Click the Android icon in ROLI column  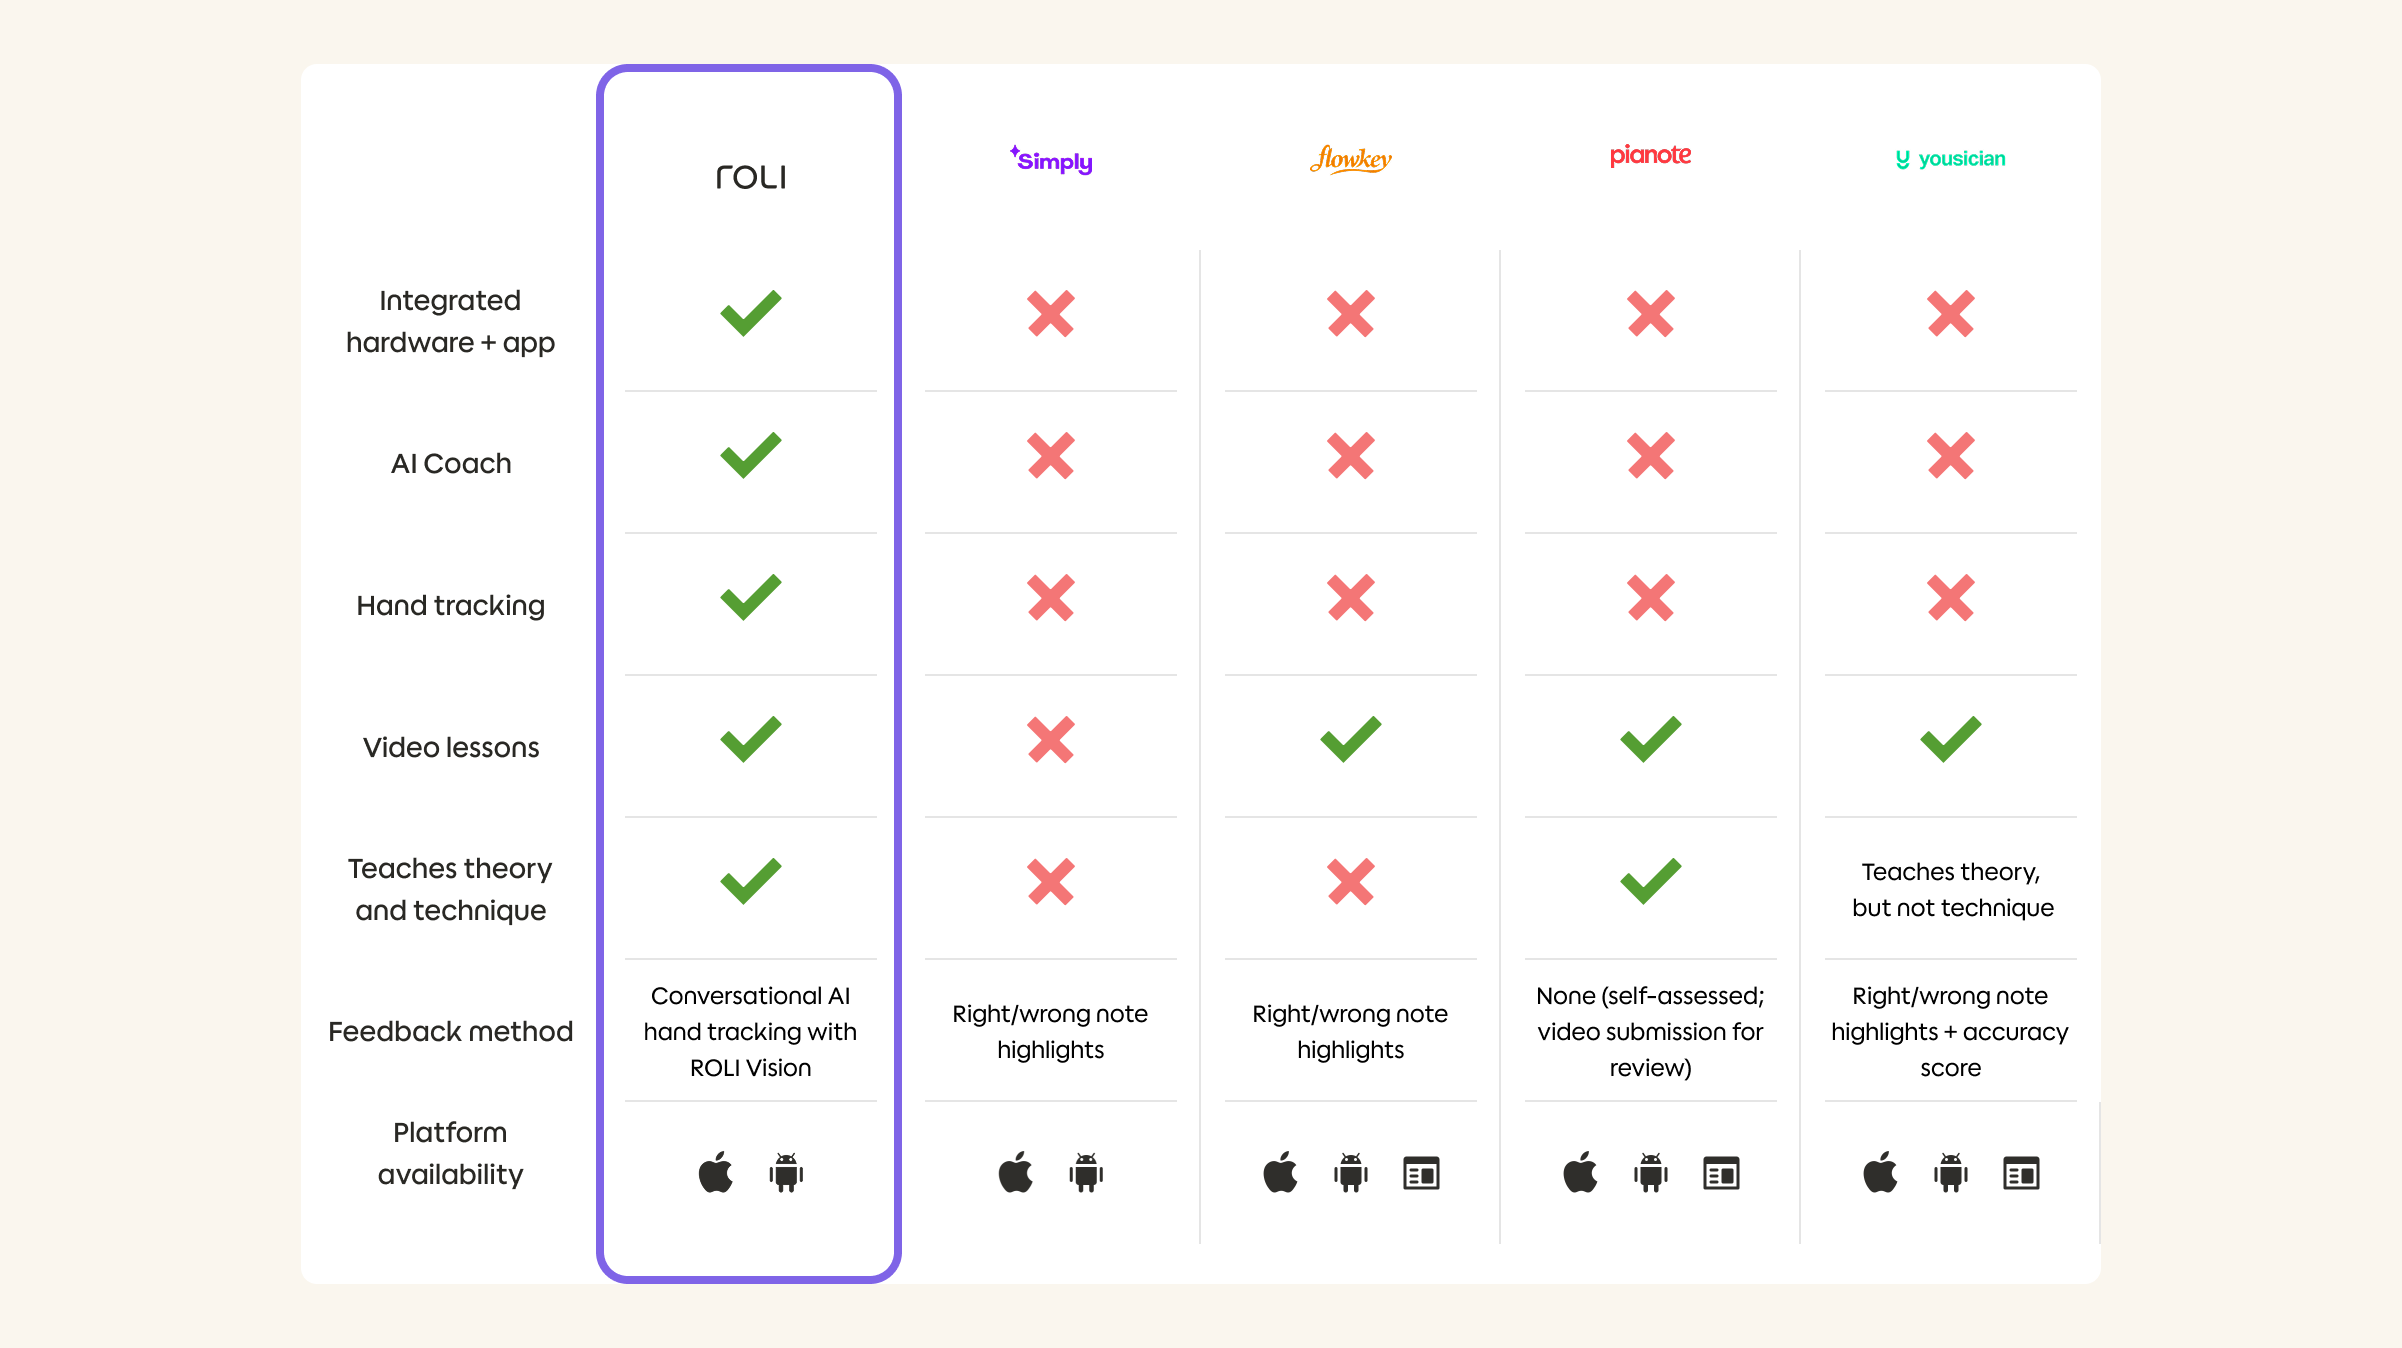[x=786, y=1172]
